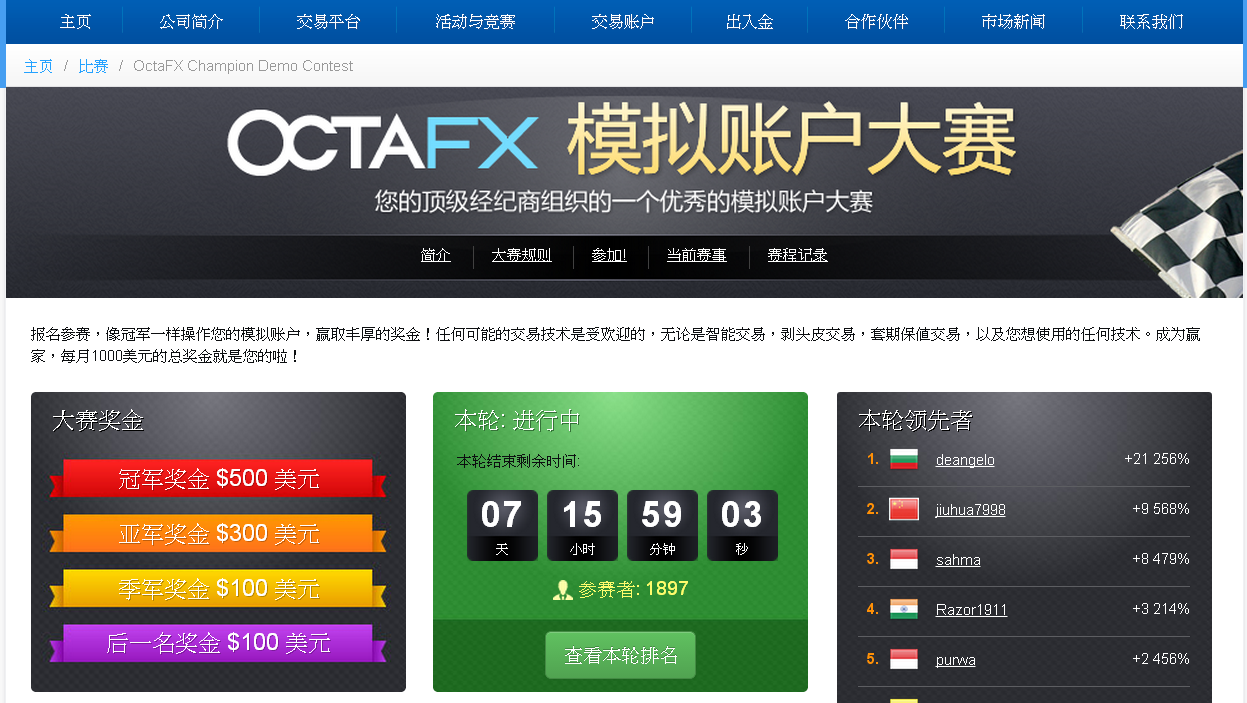Open the jiuhua7998 leader profile link
The height and width of the screenshot is (703, 1247).
click(971, 510)
